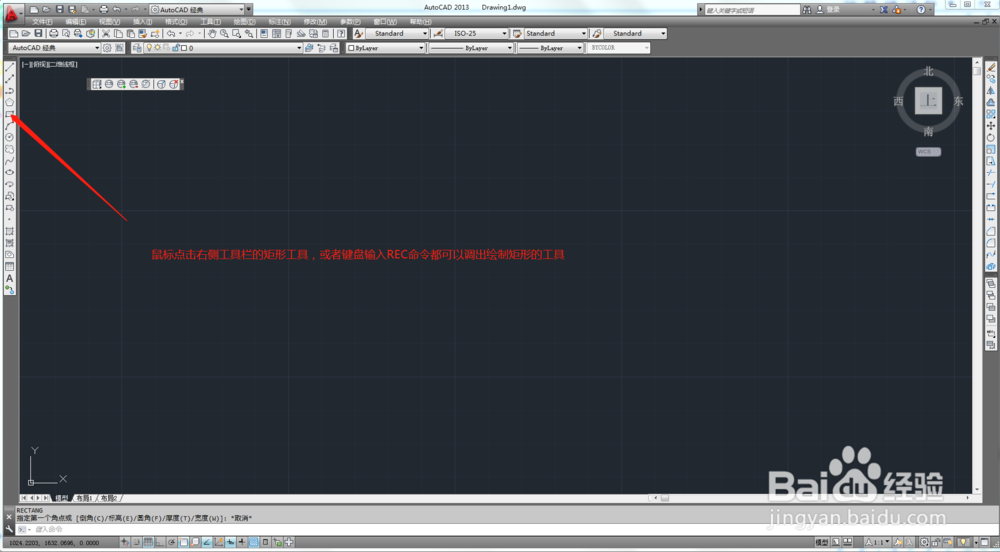Open the 绘图(D) menu
Image resolution: width=1000 pixels, height=552 pixels.
point(244,22)
